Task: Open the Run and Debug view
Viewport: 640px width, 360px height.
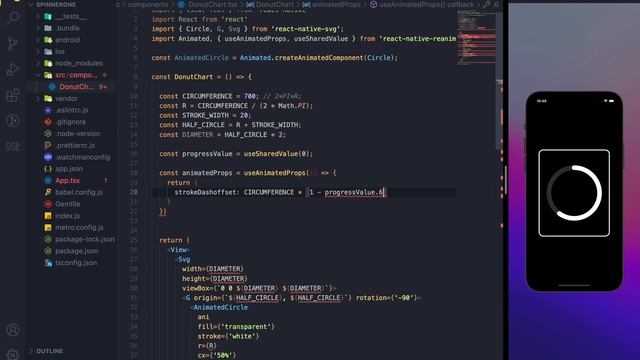Action: [13, 69]
